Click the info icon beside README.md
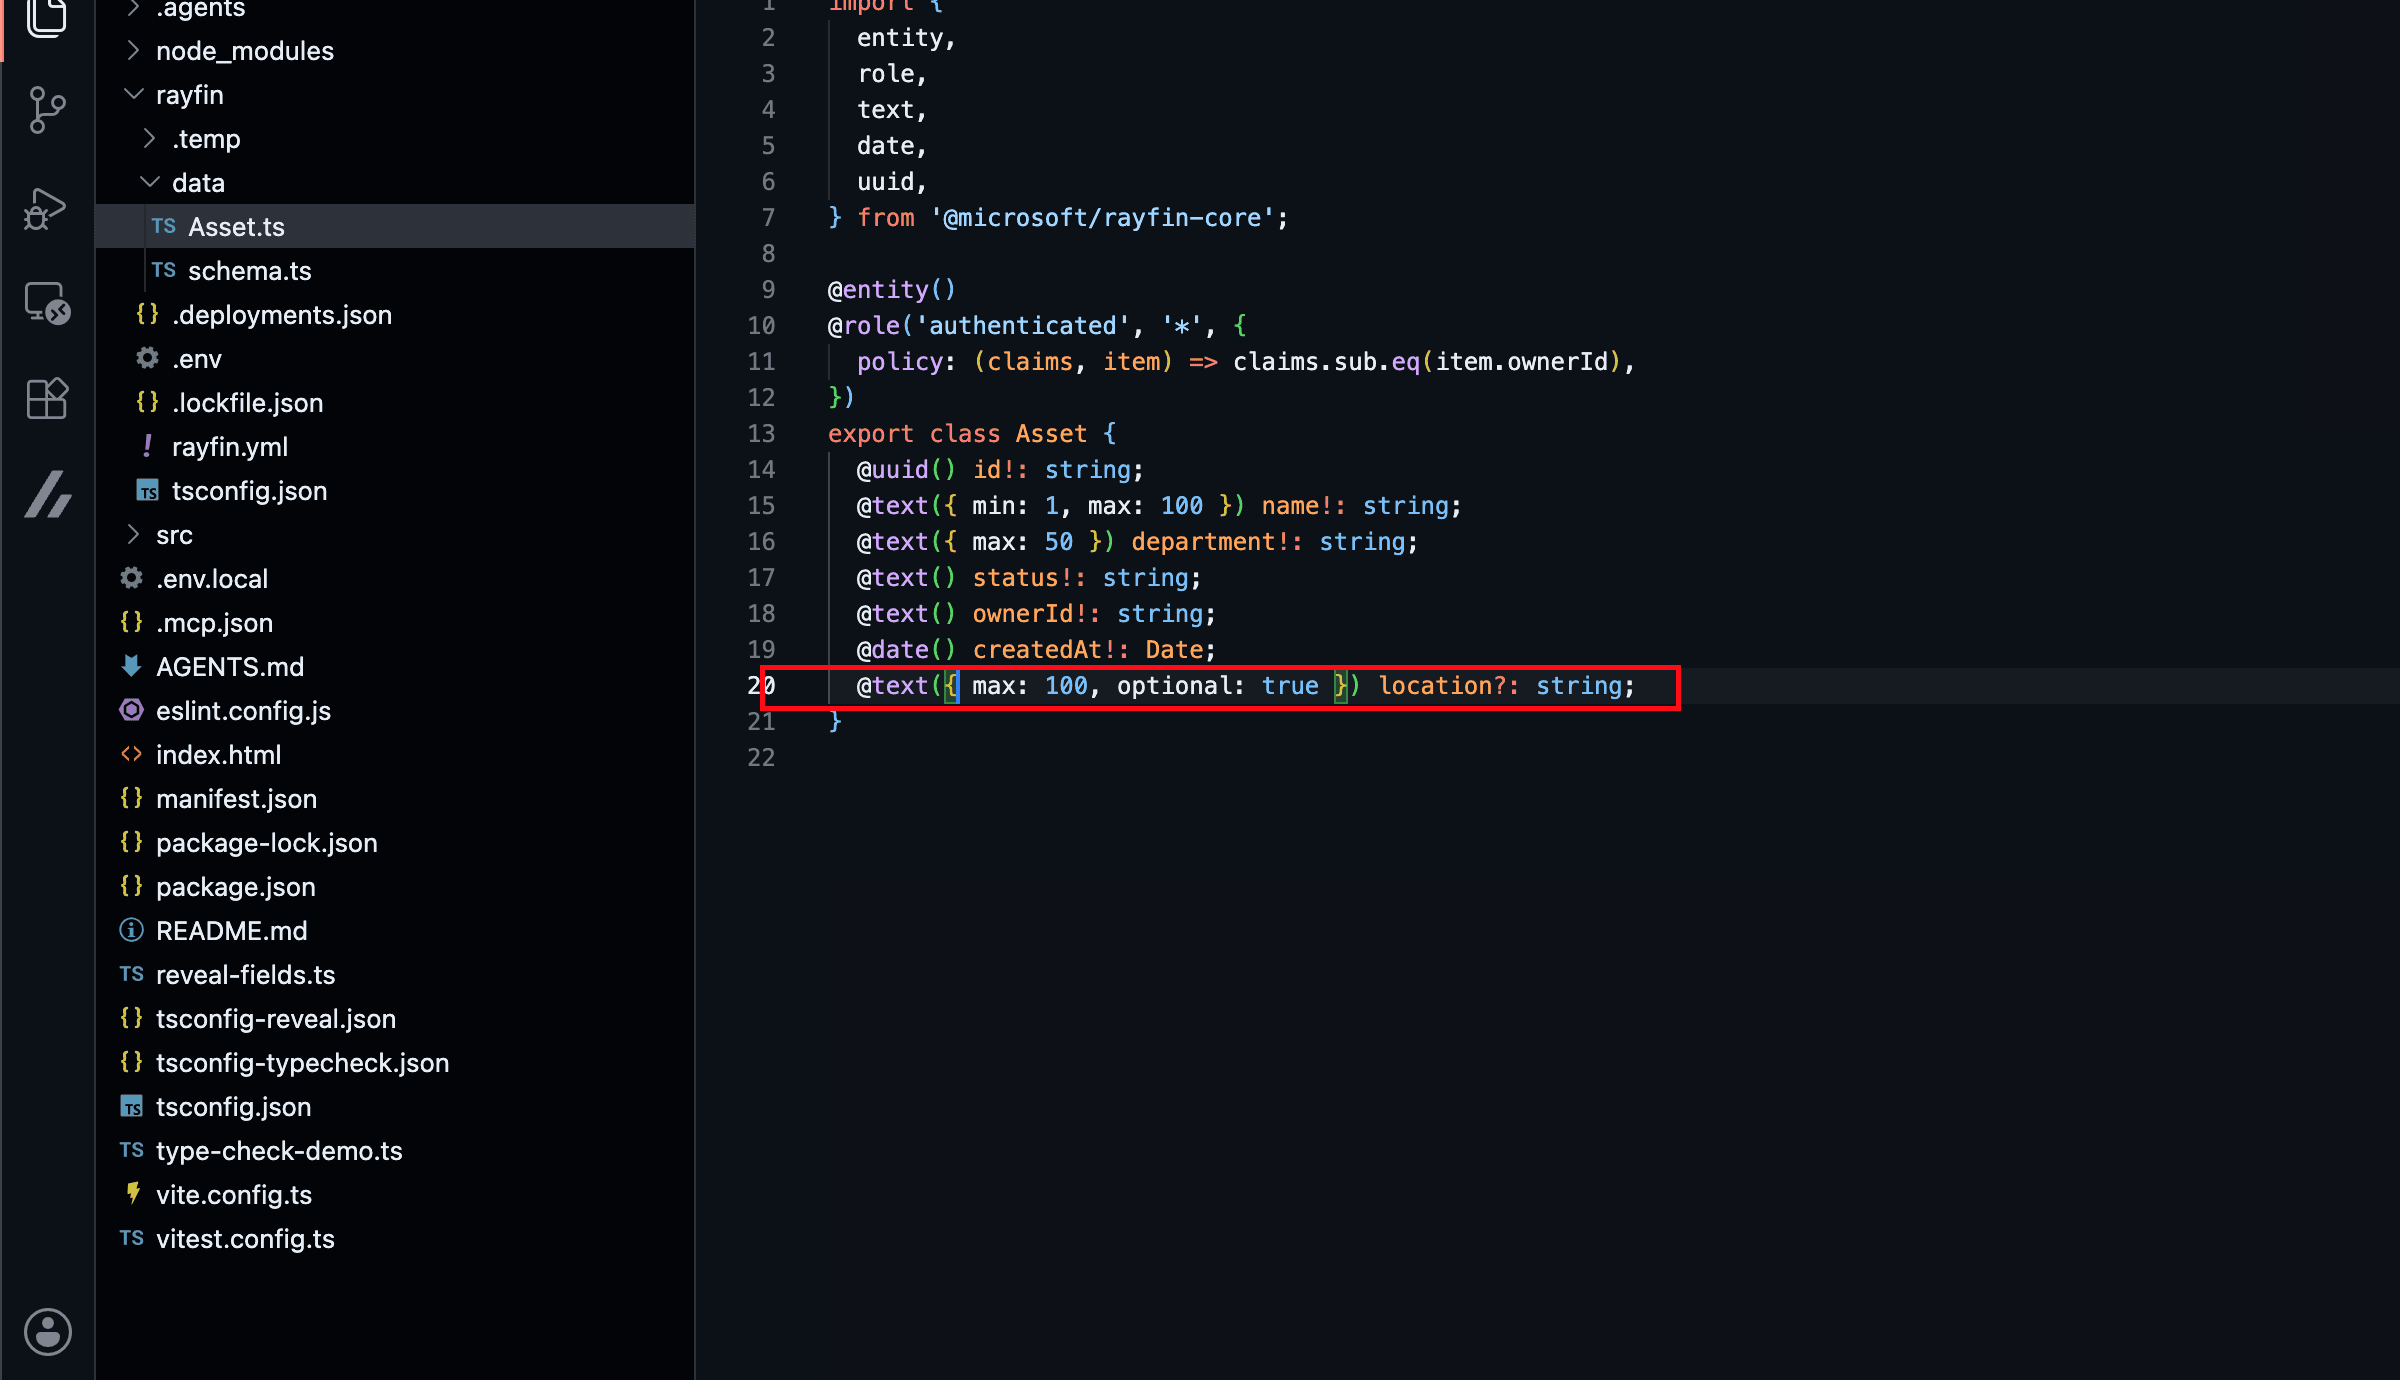The image size is (2400, 1380). (131, 930)
